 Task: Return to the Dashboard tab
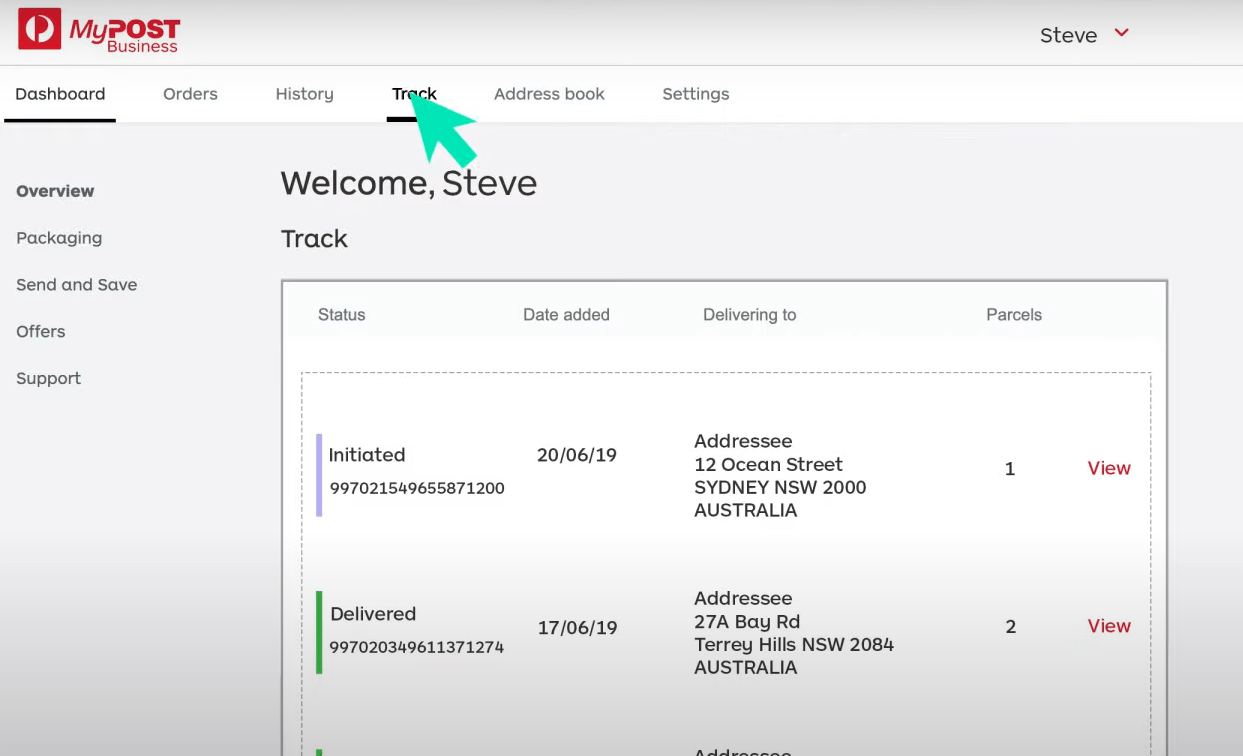point(60,93)
